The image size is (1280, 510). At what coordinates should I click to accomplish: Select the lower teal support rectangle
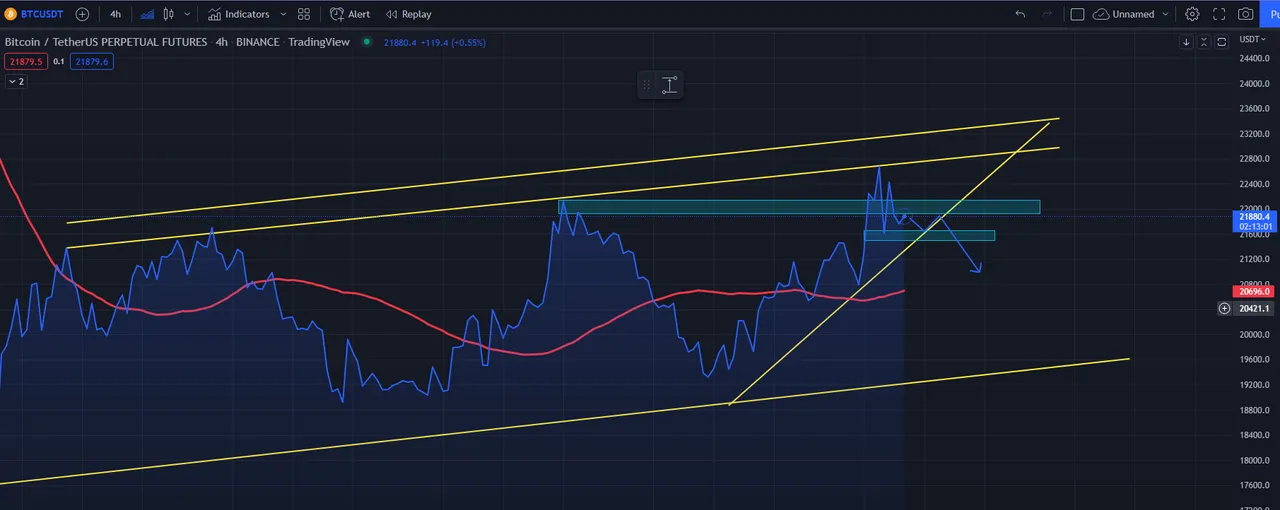pyautogui.click(x=929, y=236)
